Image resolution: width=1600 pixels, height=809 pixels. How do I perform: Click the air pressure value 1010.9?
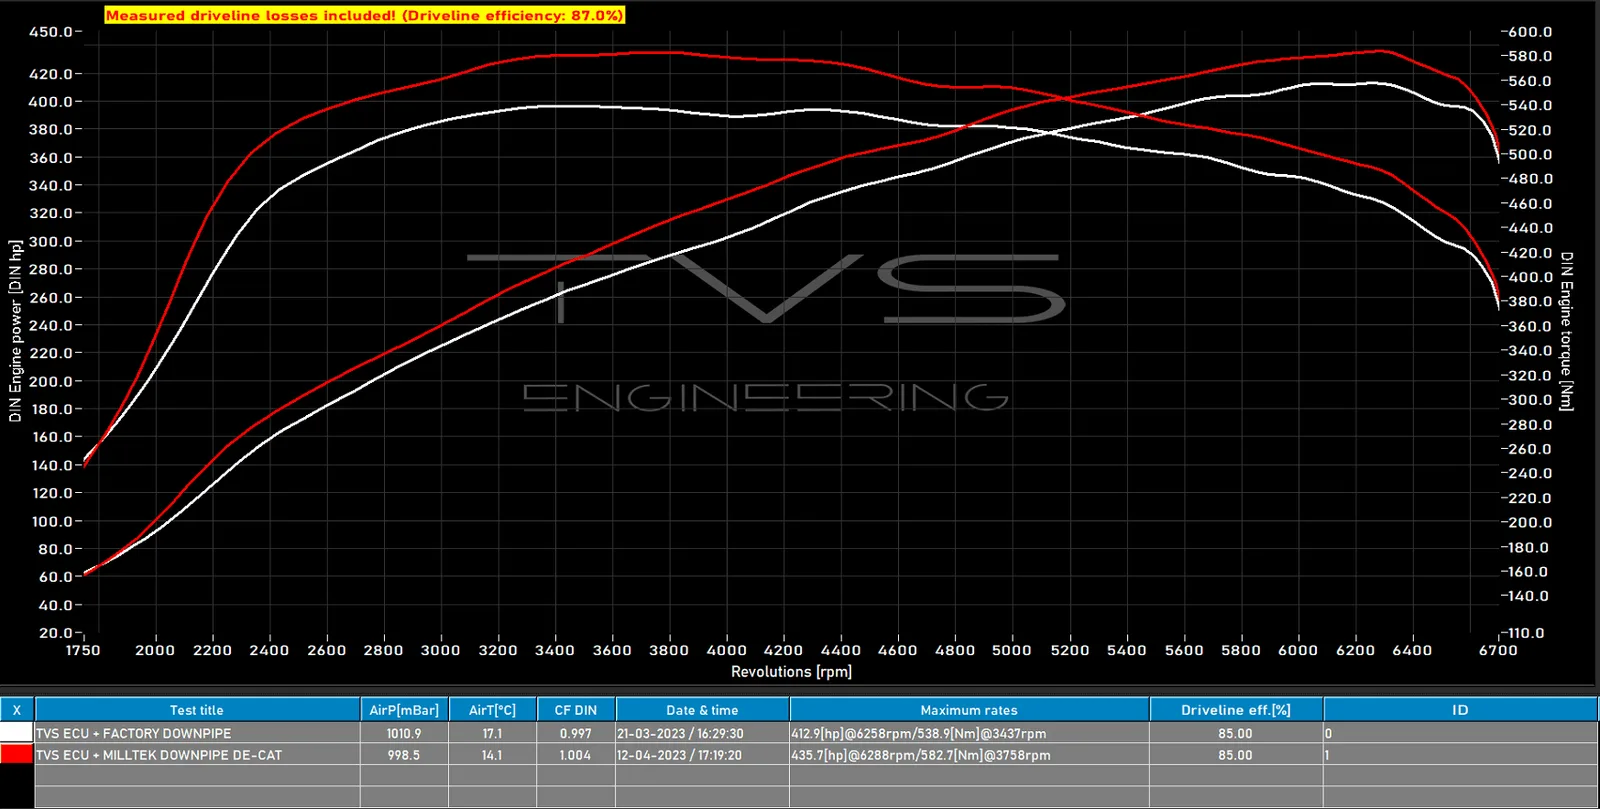pyautogui.click(x=404, y=733)
